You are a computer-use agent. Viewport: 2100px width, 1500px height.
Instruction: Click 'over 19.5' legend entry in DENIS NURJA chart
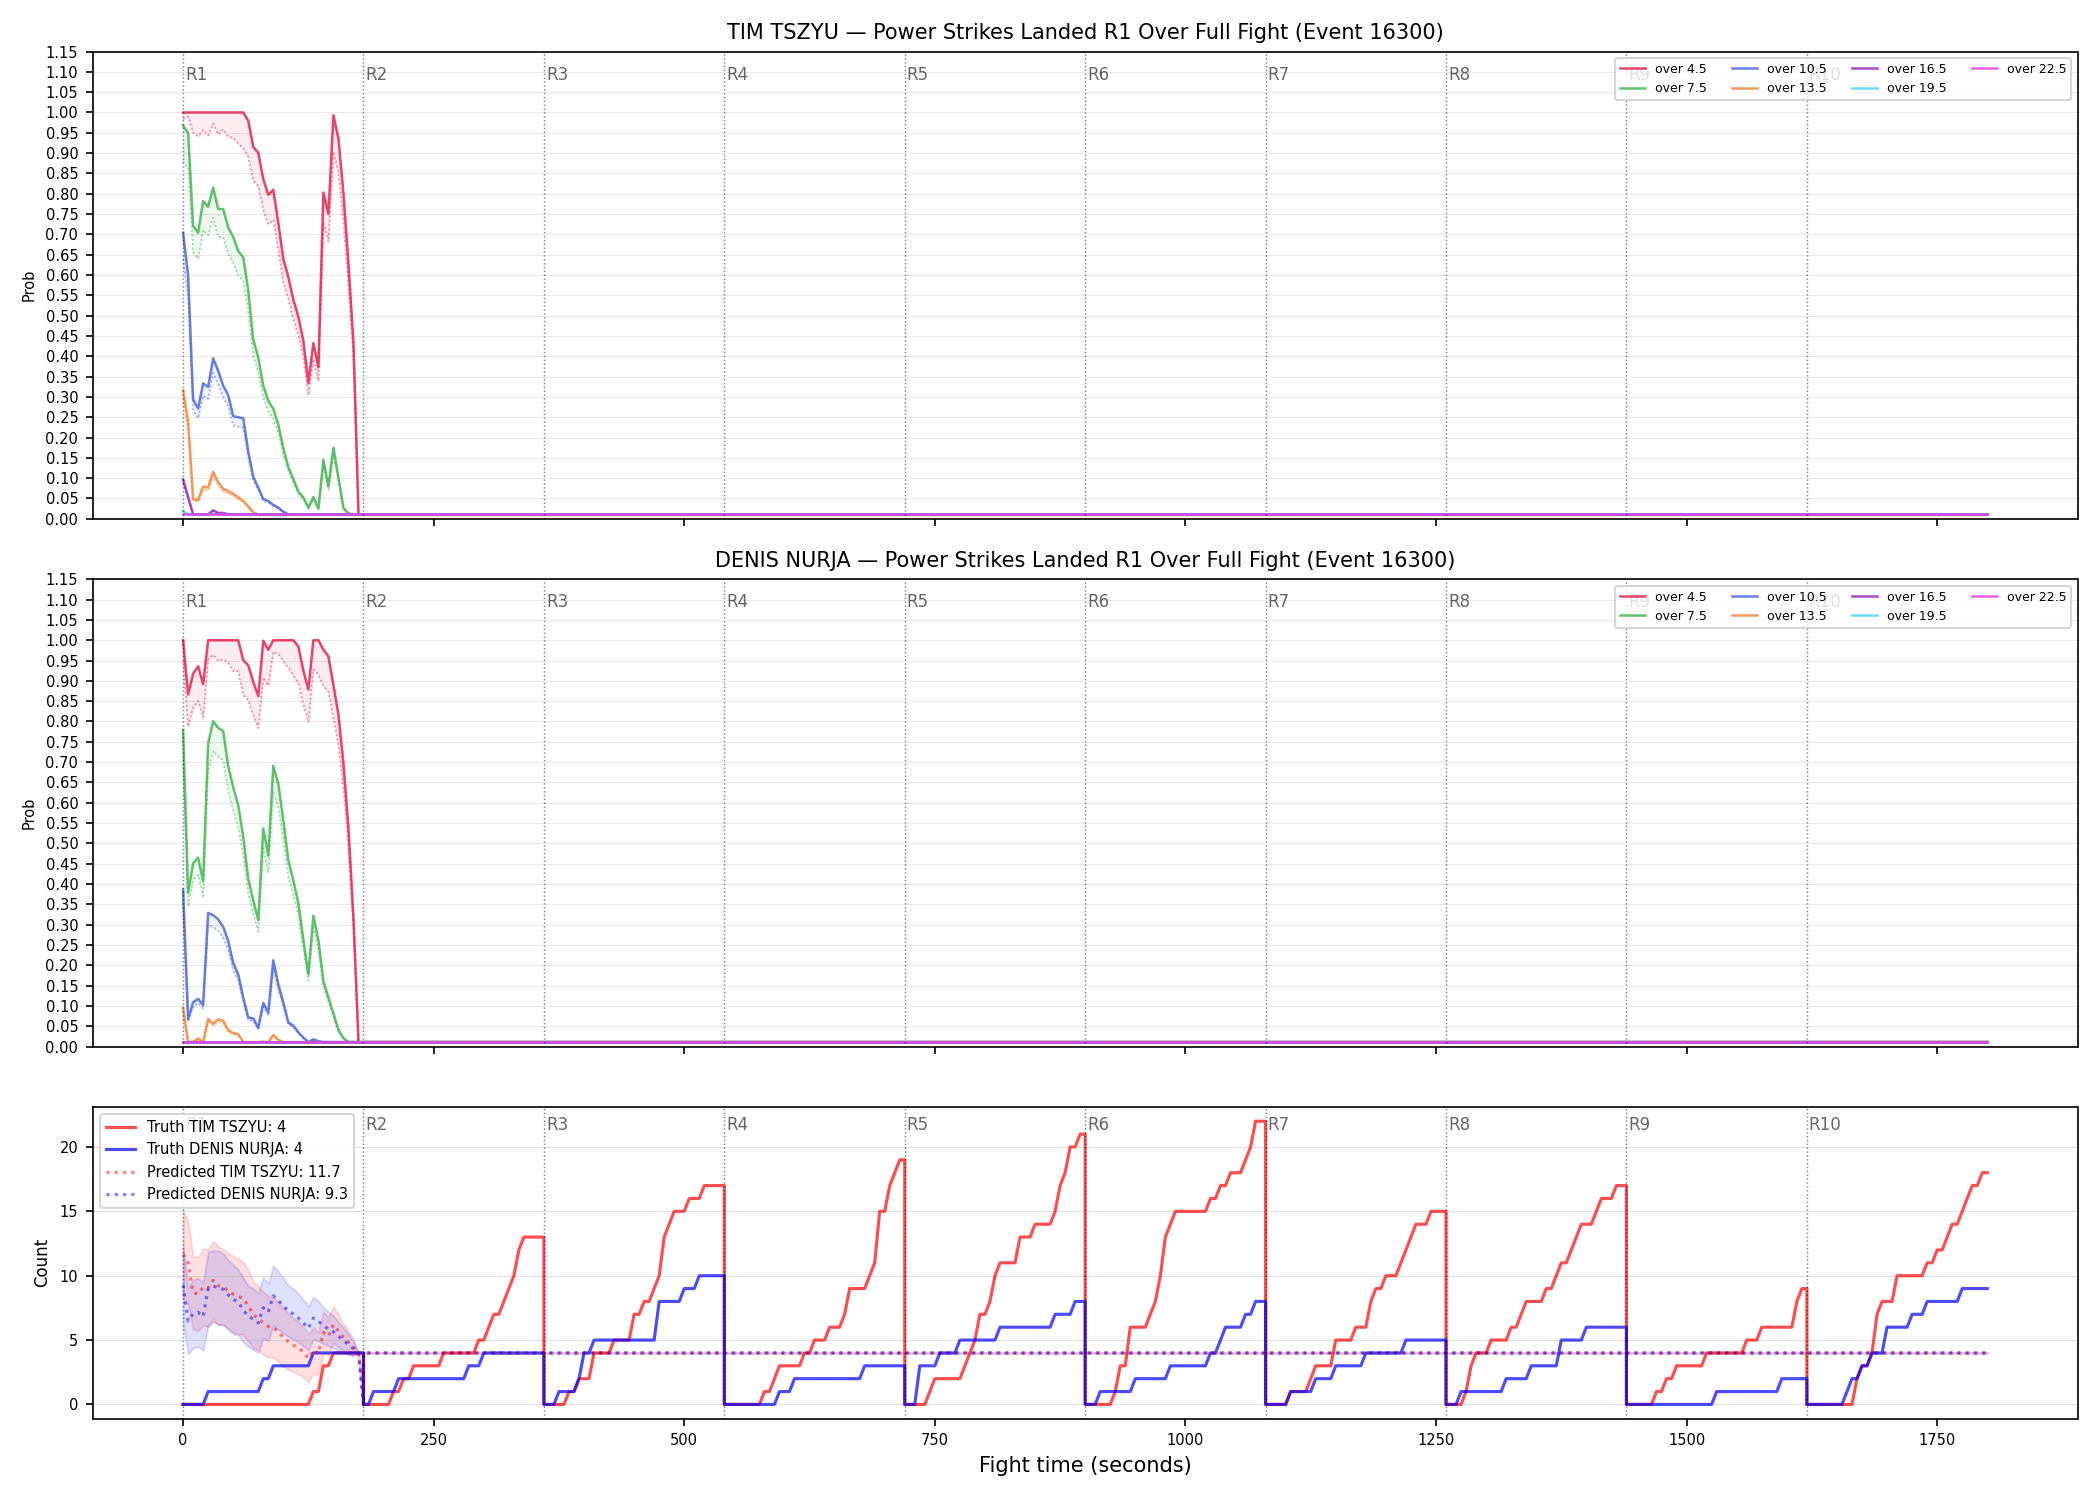coord(1899,616)
